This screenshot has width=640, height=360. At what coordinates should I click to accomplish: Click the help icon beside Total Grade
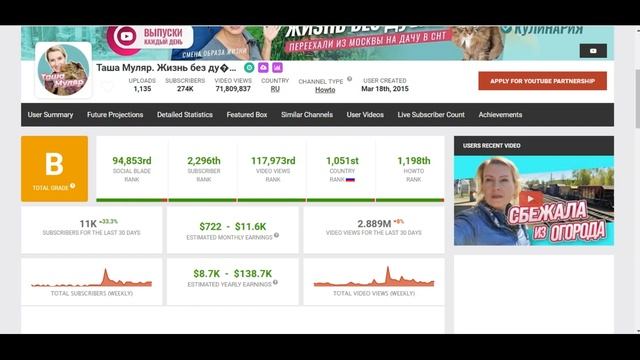(x=73, y=186)
